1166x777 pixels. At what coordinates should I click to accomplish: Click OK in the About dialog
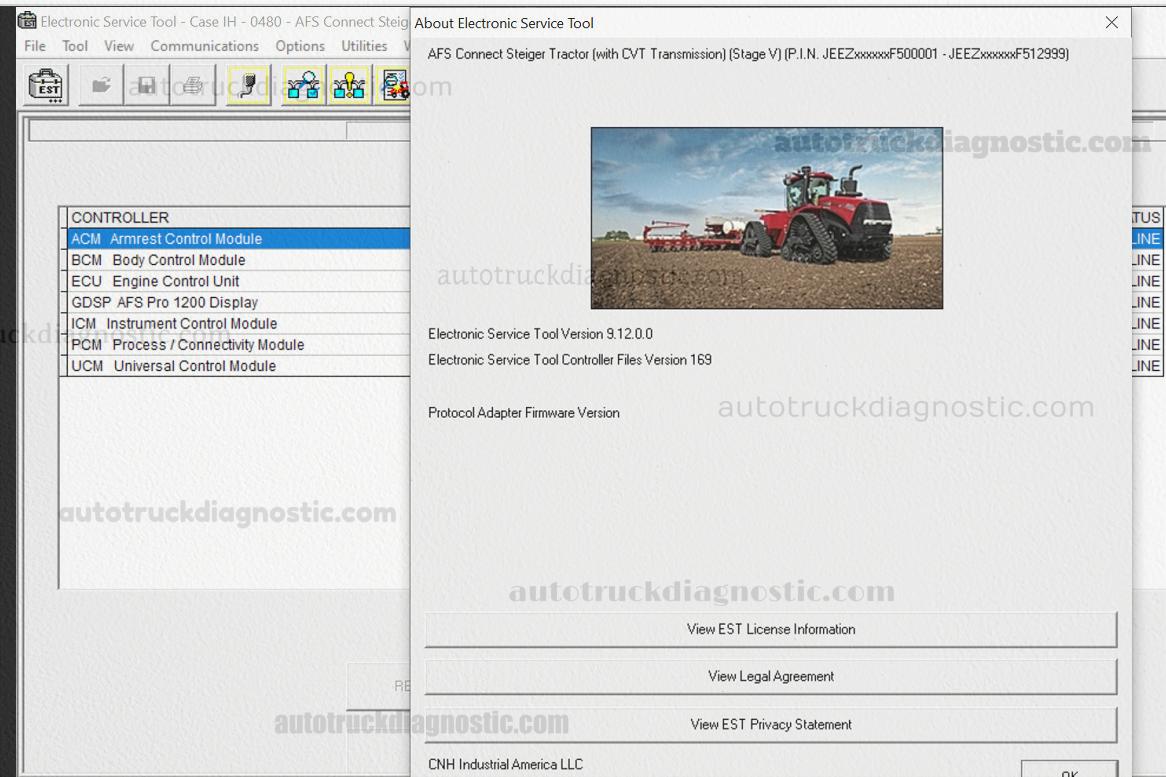pyautogui.click(x=1069, y=769)
